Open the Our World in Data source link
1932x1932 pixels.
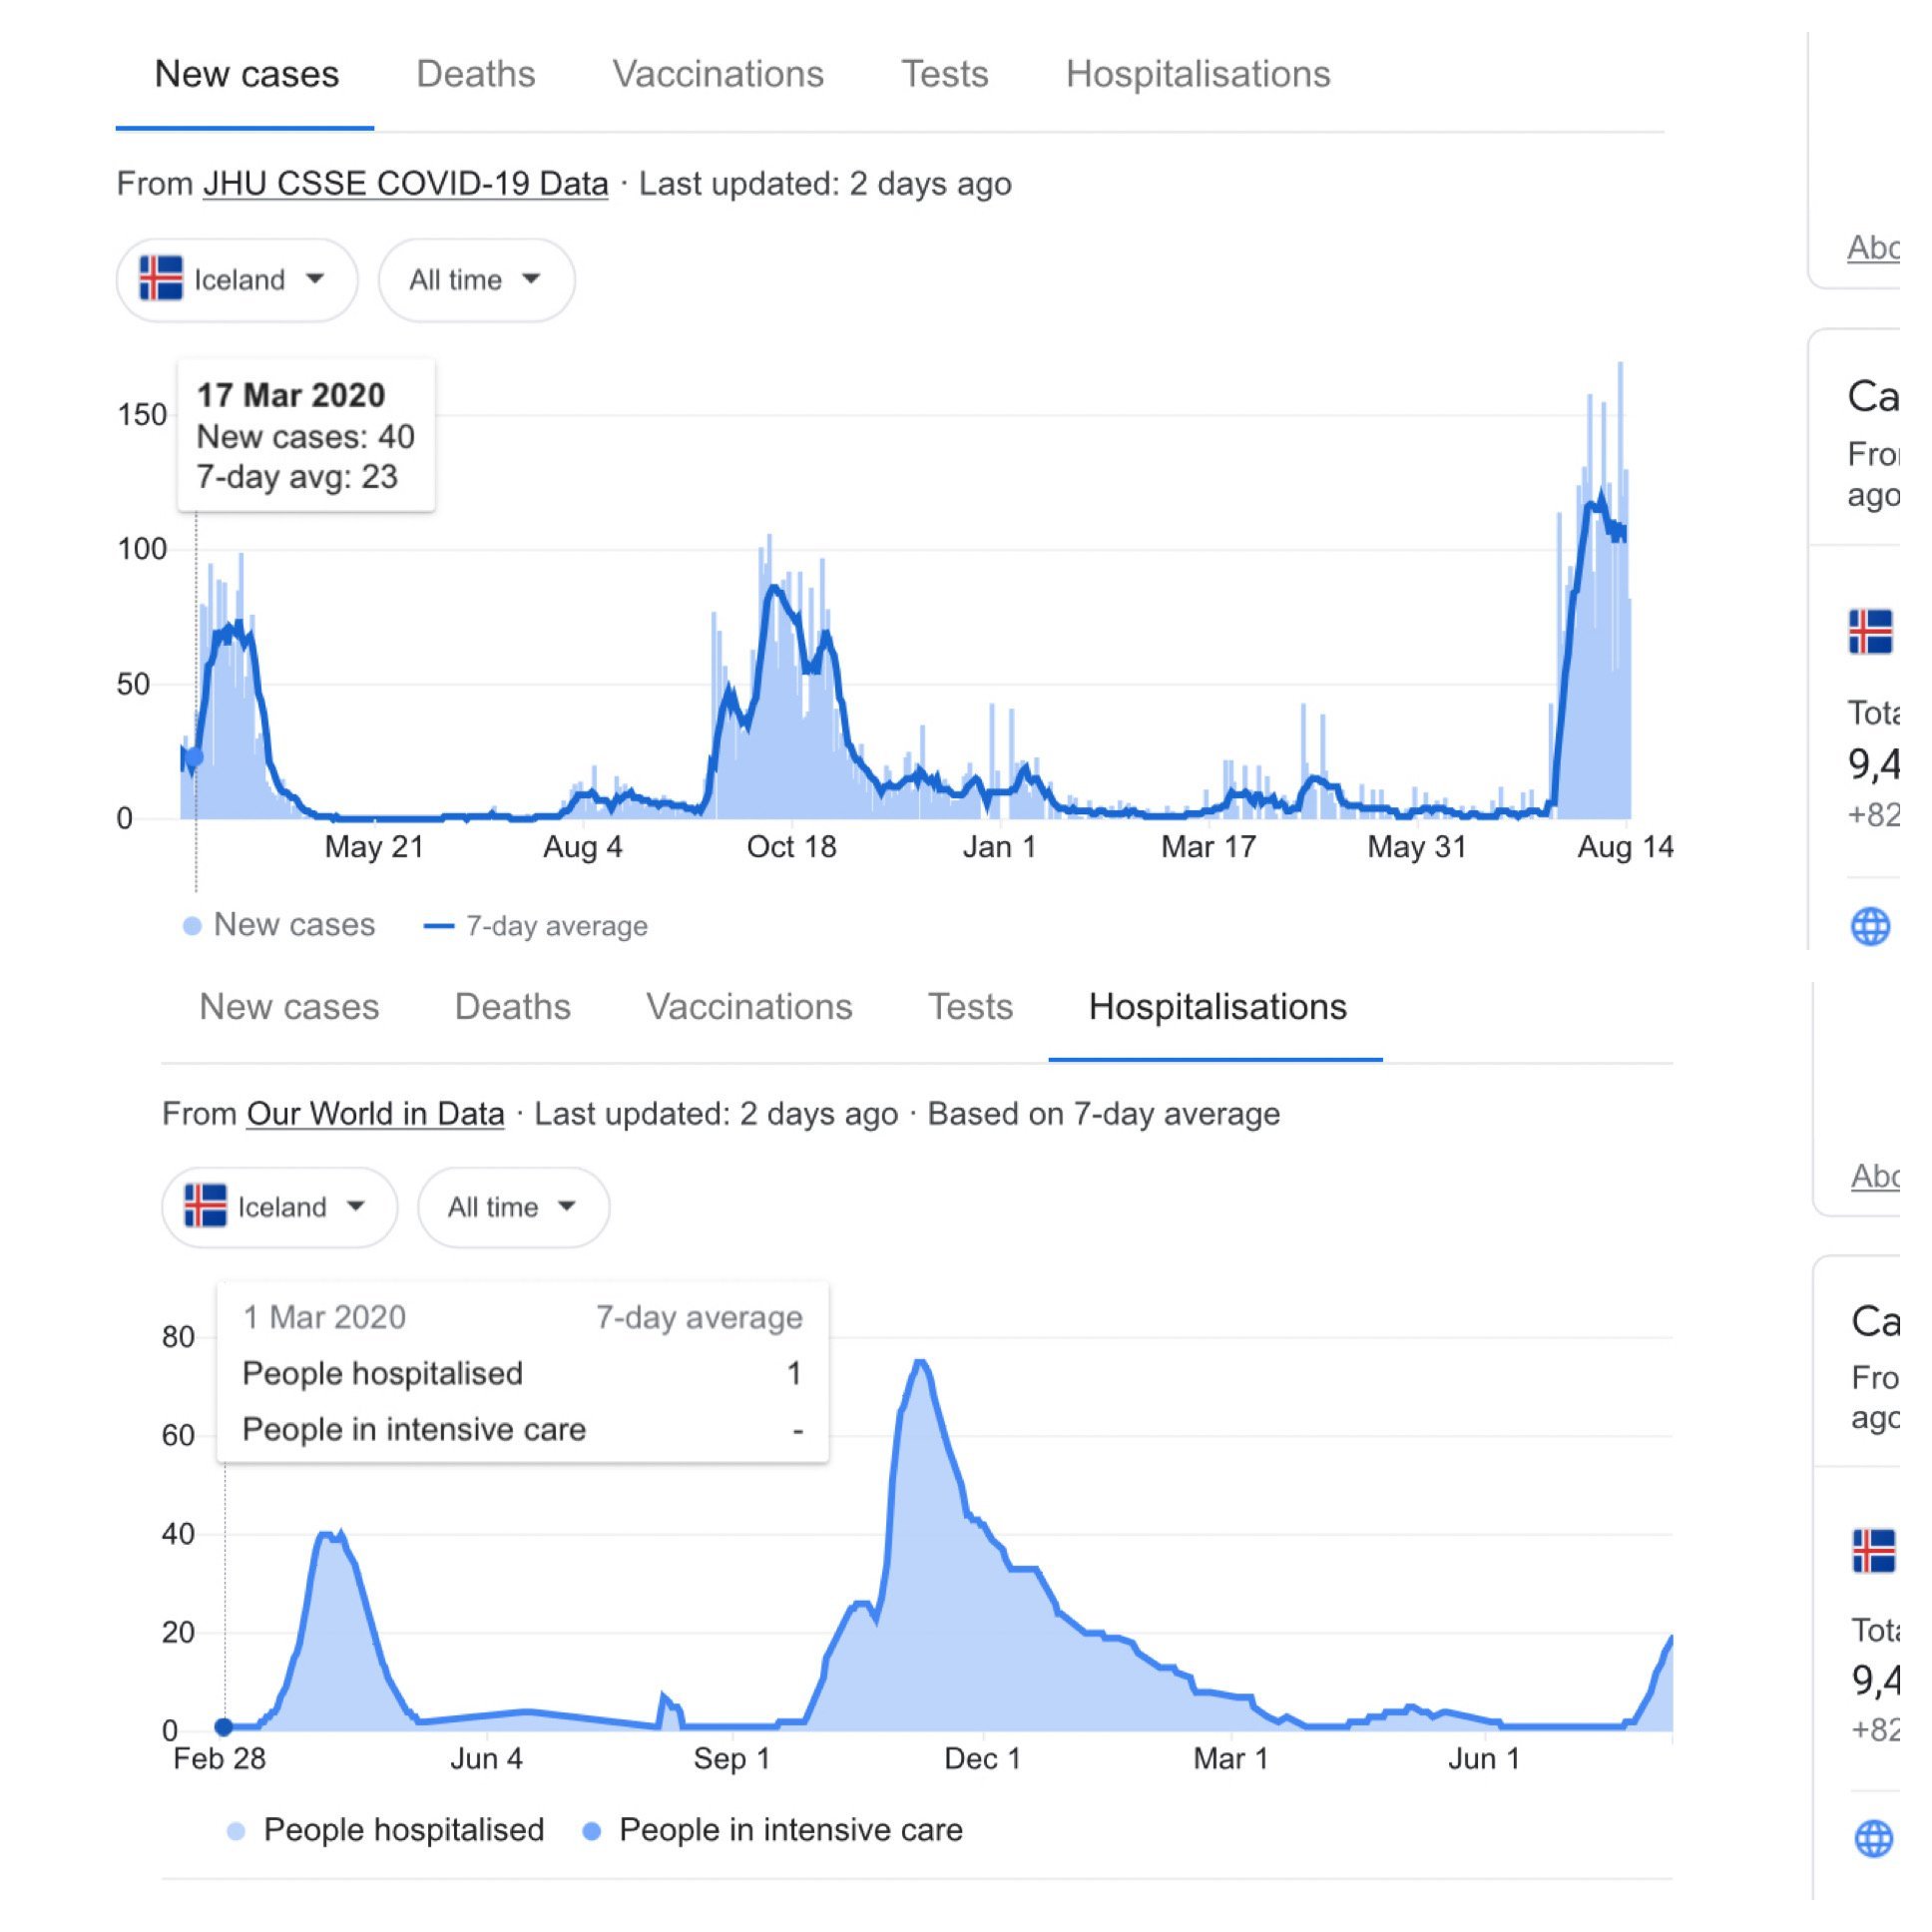click(375, 1114)
